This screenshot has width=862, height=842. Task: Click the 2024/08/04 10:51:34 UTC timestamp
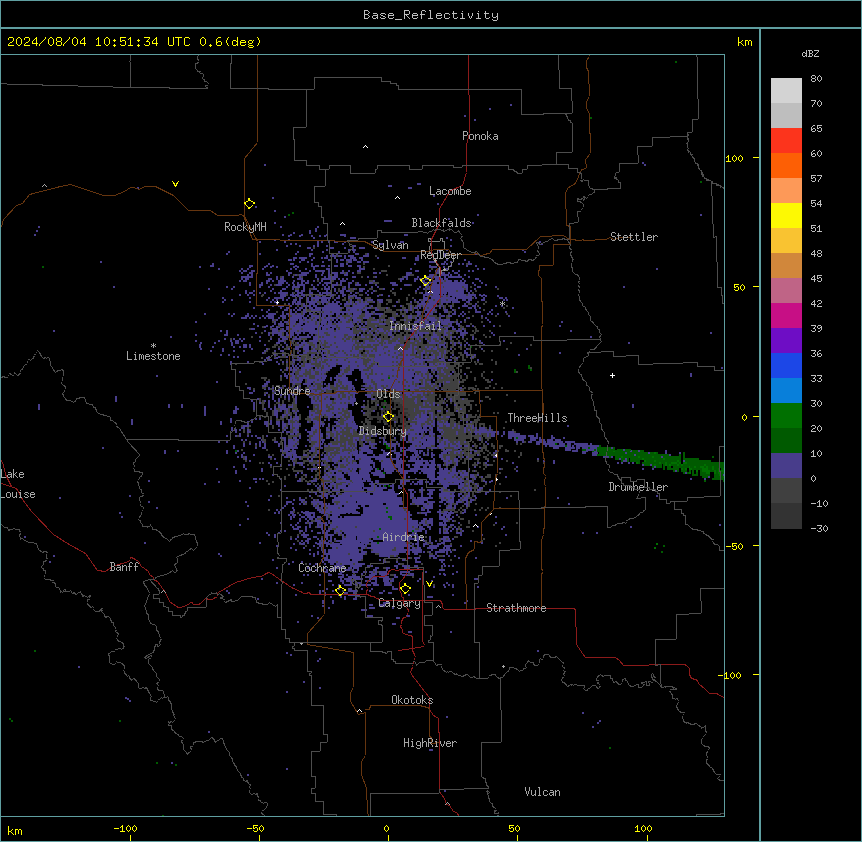tap(99, 42)
